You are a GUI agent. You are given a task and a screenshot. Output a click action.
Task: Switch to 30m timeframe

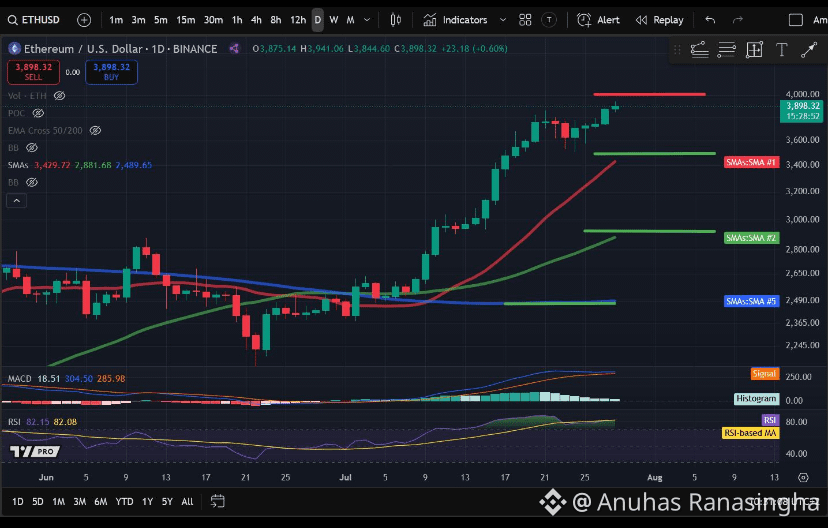tap(213, 20)
